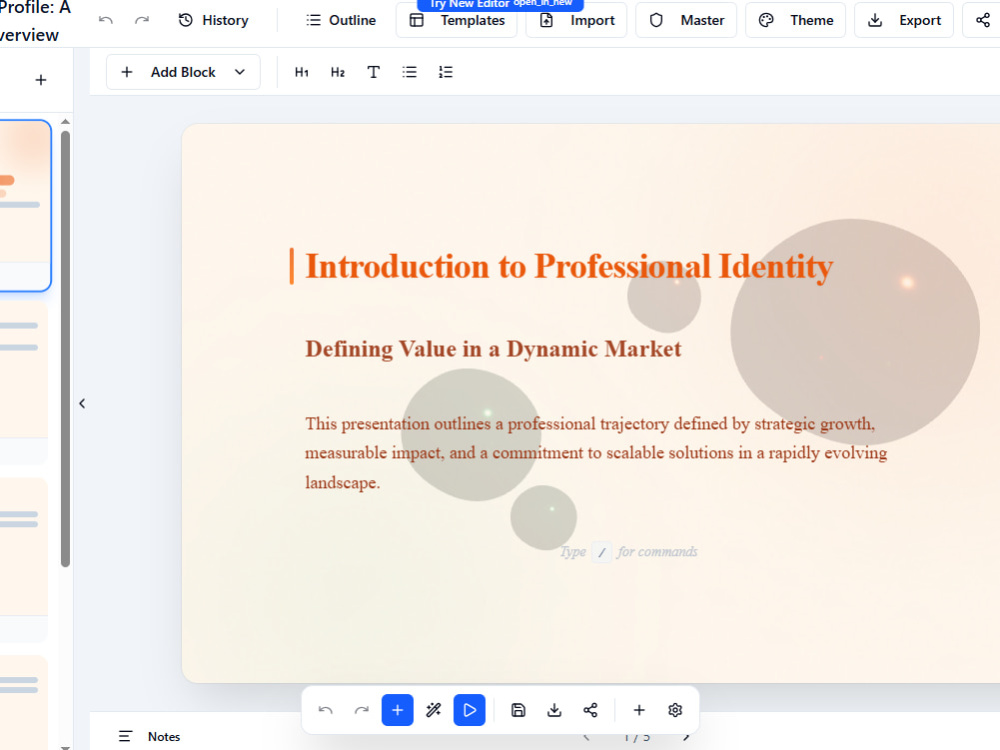This screenshot has height=750, width=1000.
Task: Open the Templates gallery
Action: coord(457,20)
